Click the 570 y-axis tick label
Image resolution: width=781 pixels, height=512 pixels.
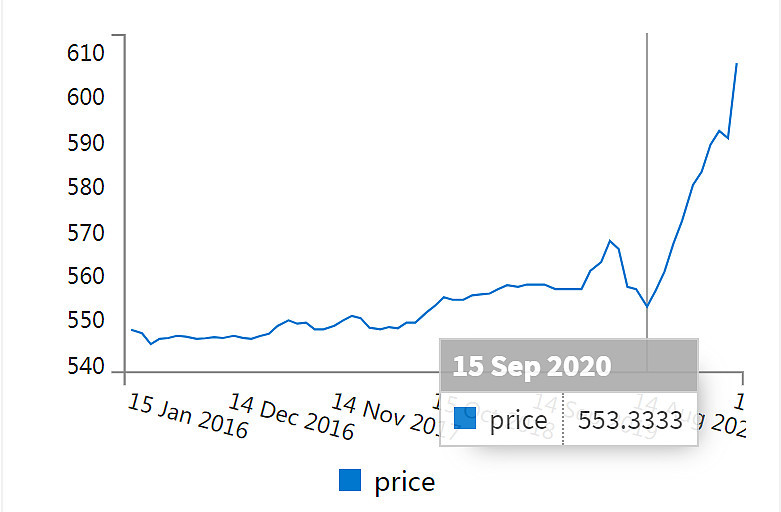(86, 233)
